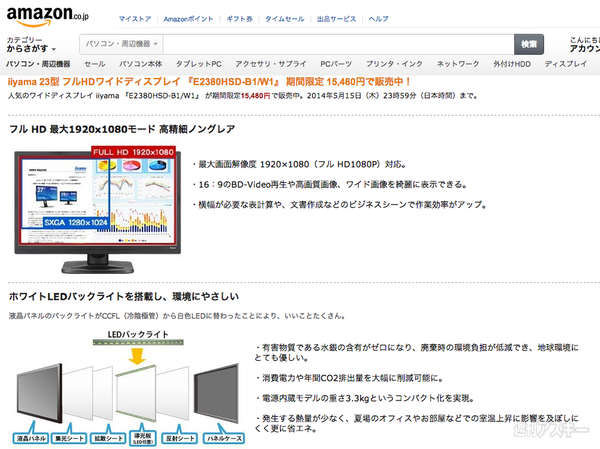600x449 pixels.
Task: Click the 電源内蔵モデルの重さ3.3kg bullet text
Action: [365, 398]
